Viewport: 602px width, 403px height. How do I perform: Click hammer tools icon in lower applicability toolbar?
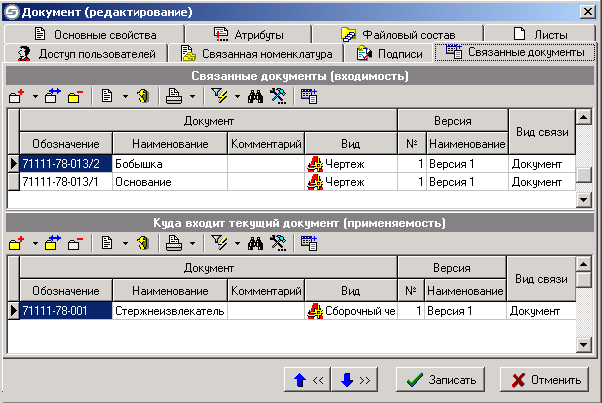[279, 242]
